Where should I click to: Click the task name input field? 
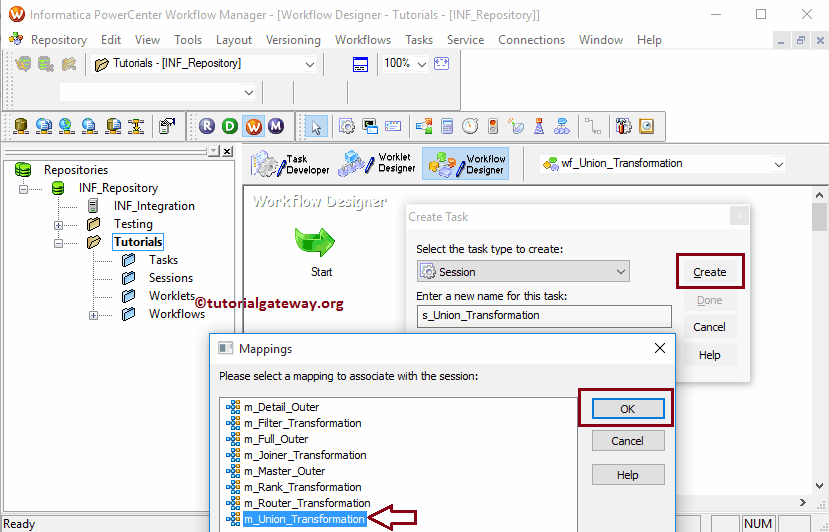(544, 316)
